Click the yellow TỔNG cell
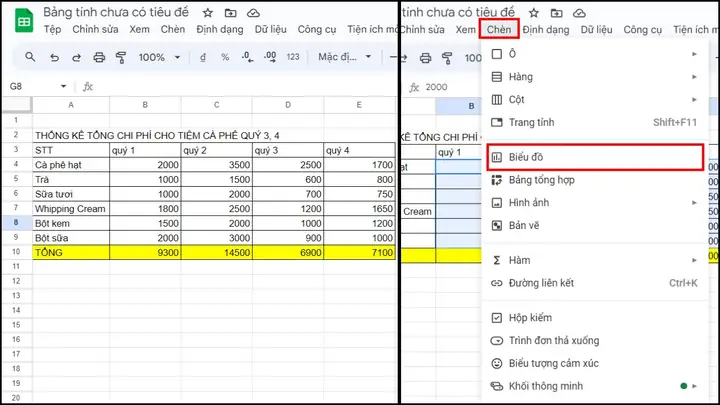 coord(71,253)
